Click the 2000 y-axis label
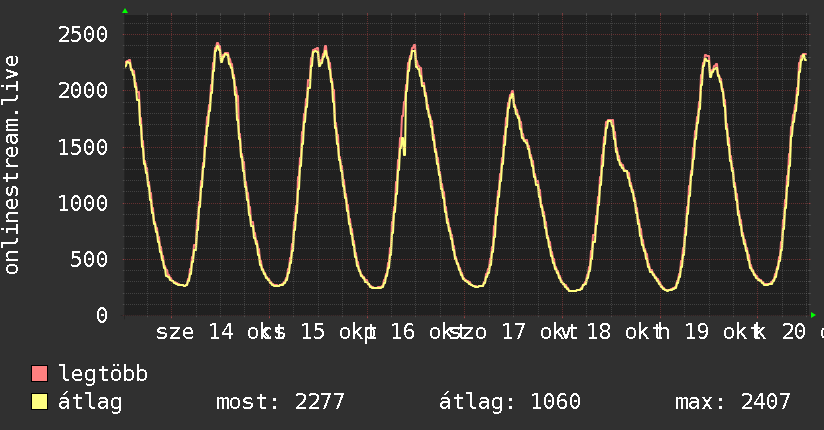824x430 pixels. click(83, 90)
